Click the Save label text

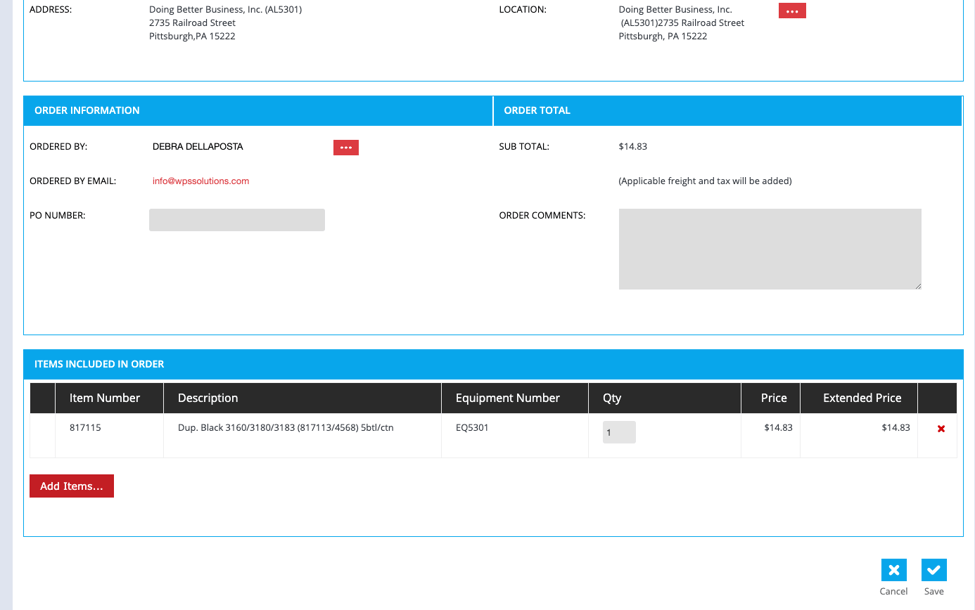pyautogui.click(x=934, y=591)
